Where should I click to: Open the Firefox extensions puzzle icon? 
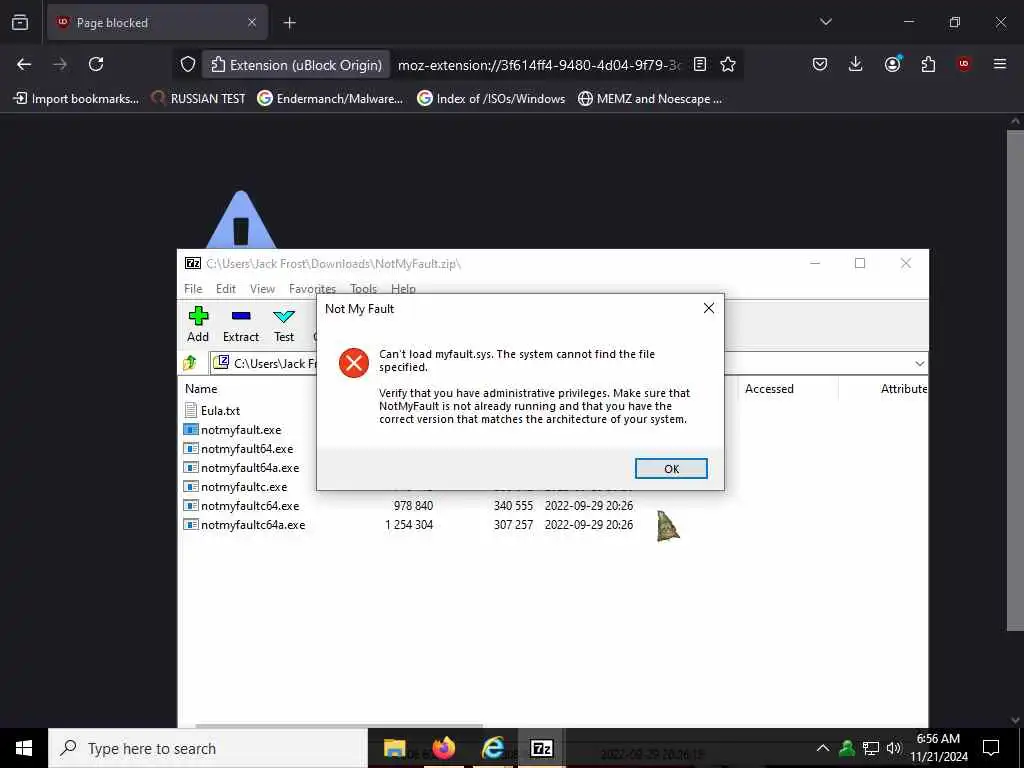click(928, 64)
